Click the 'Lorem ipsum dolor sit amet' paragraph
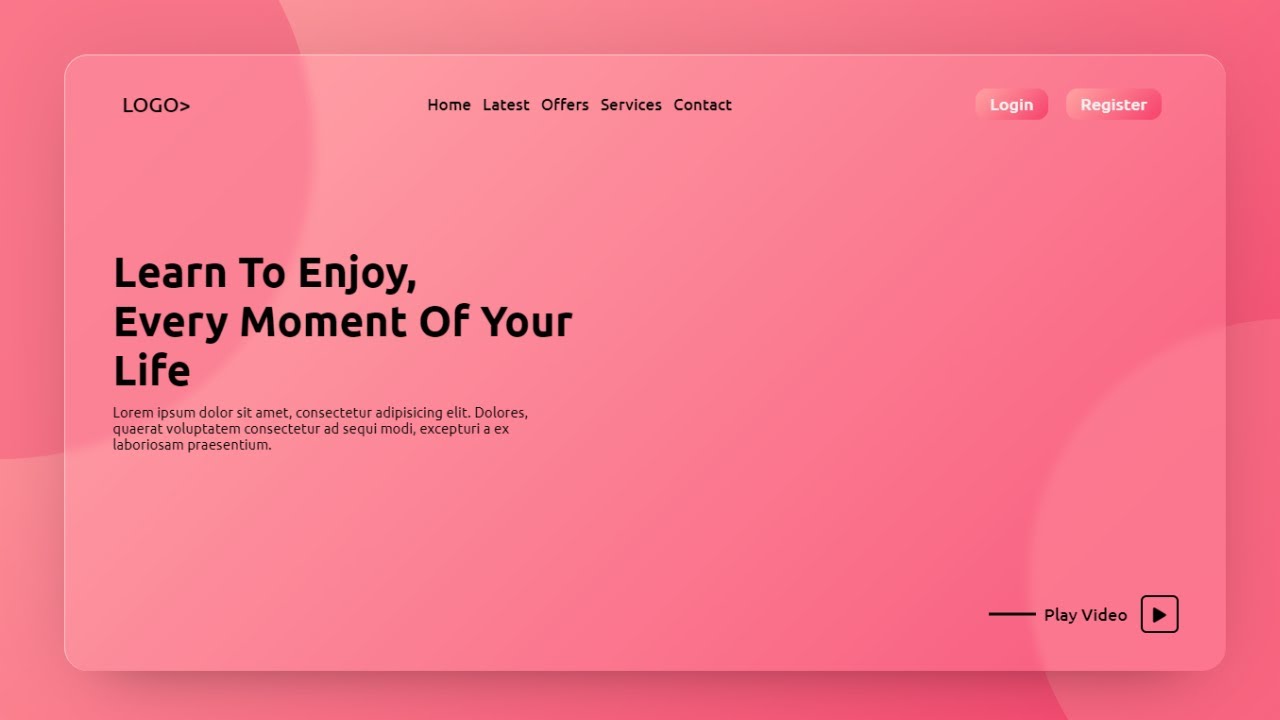1280x720 pixels. [320, 428]
